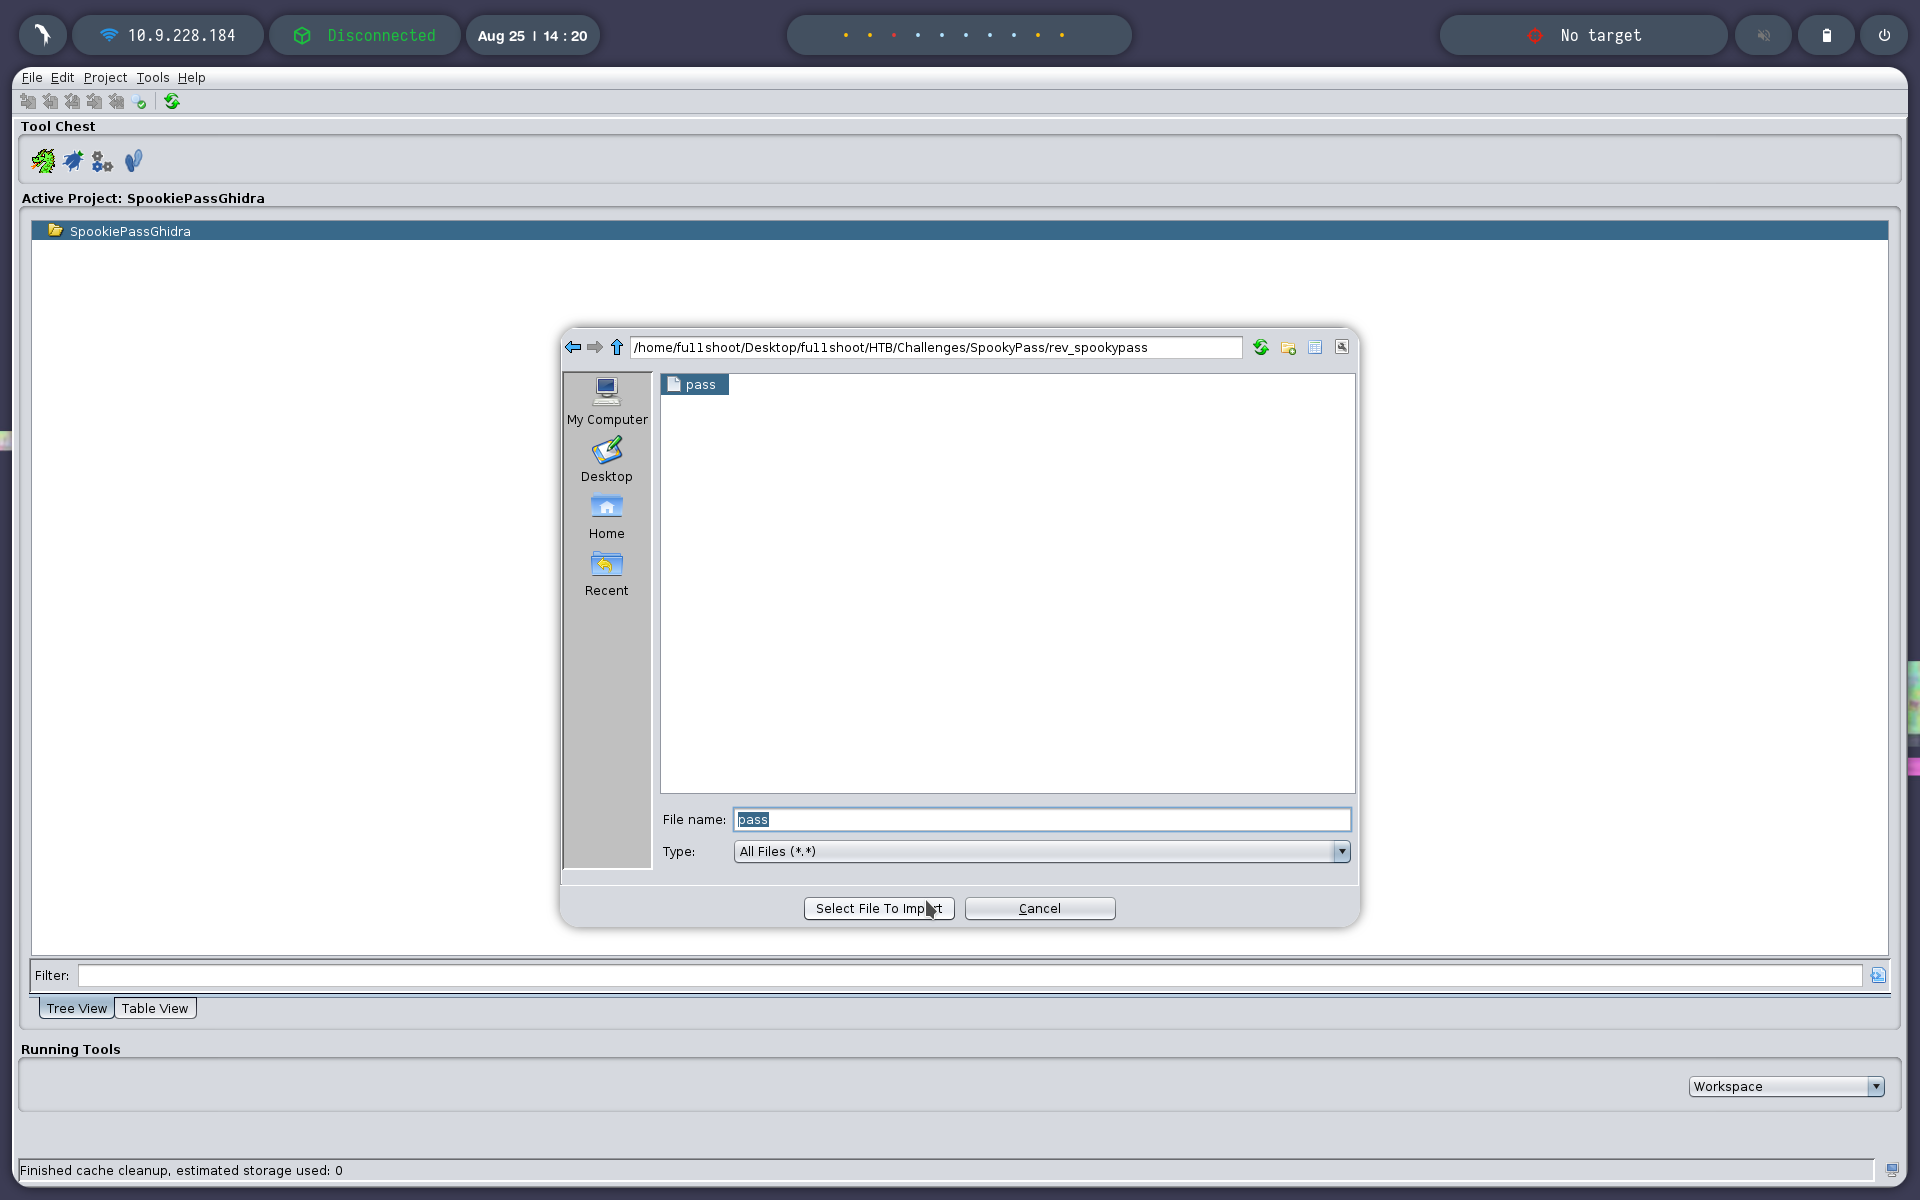Open the Recent locations shortcut
Image resolution: width=1920 pixels, height=1200 pixels.
[x=607, y=573]
